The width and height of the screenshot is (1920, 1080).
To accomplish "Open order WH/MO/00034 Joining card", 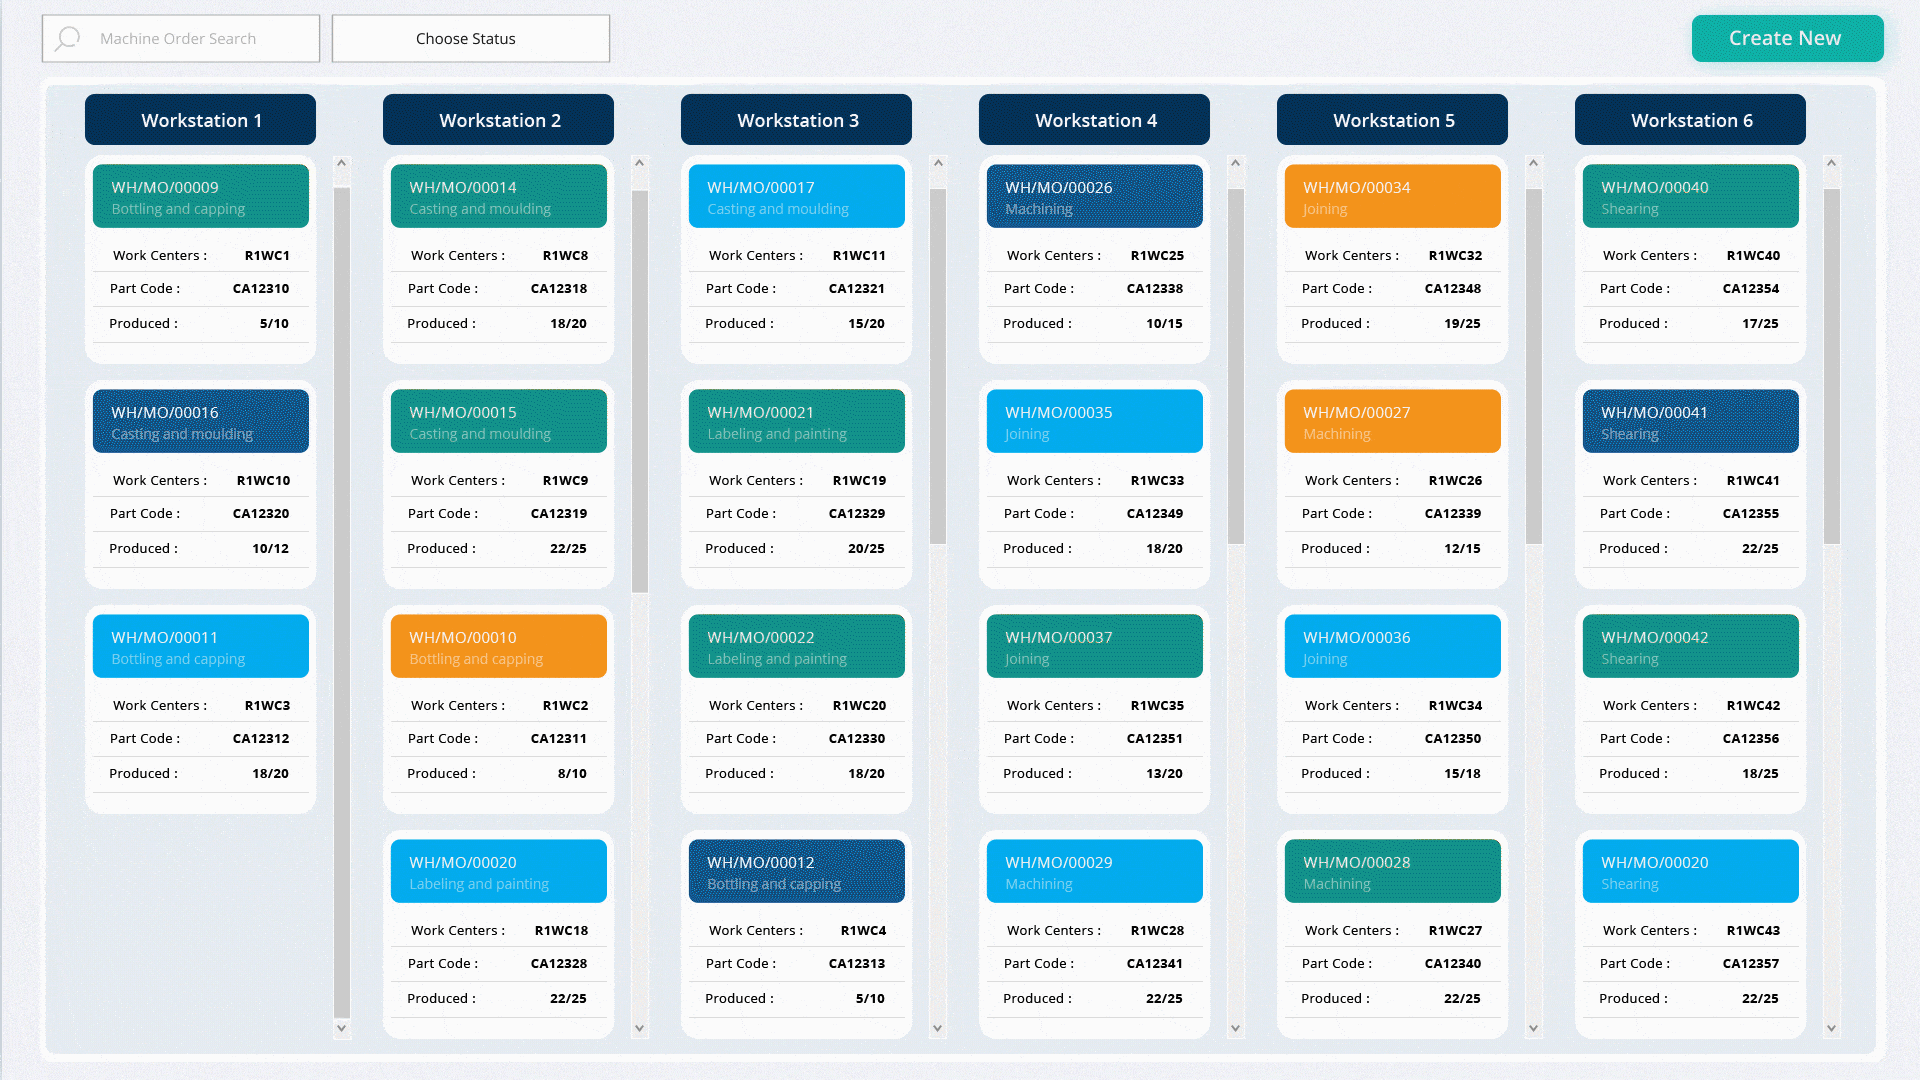I will [x=1392, y=196].
